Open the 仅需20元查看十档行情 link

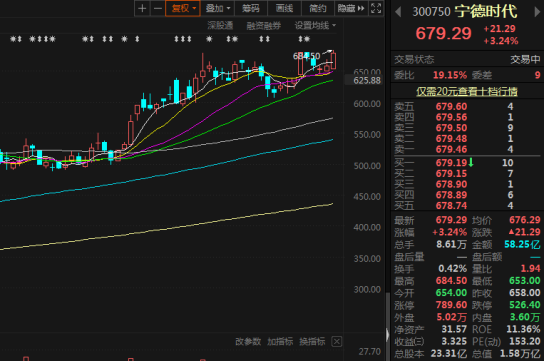[x=467, y=92]
